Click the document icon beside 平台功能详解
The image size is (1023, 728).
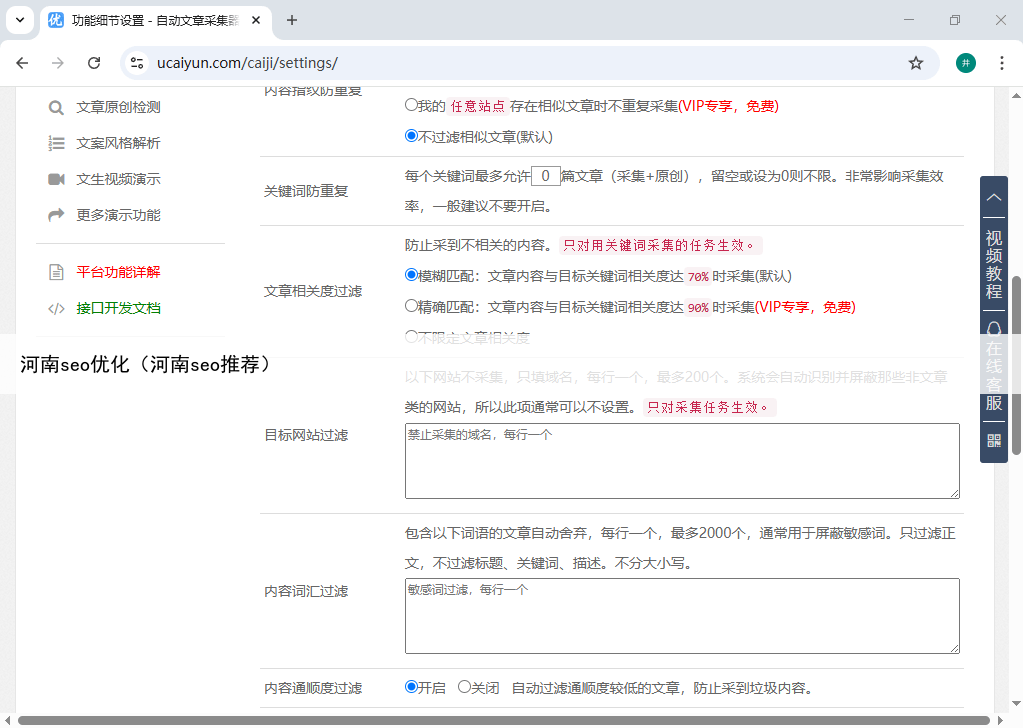[56, 272]
